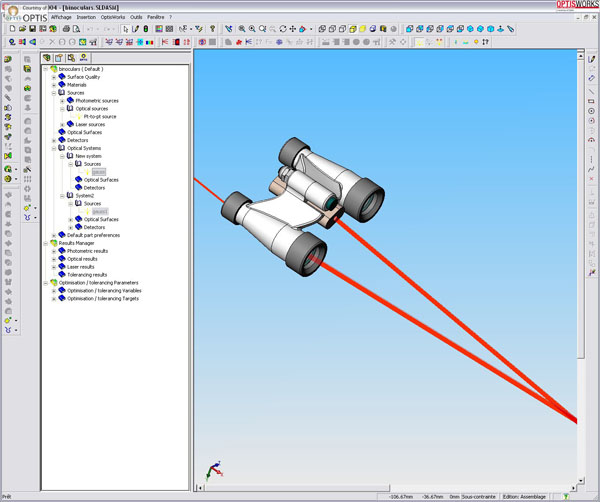Screen dimensions: 600x502
Task: Open the Insertion menu
Action: coord(86,17)
